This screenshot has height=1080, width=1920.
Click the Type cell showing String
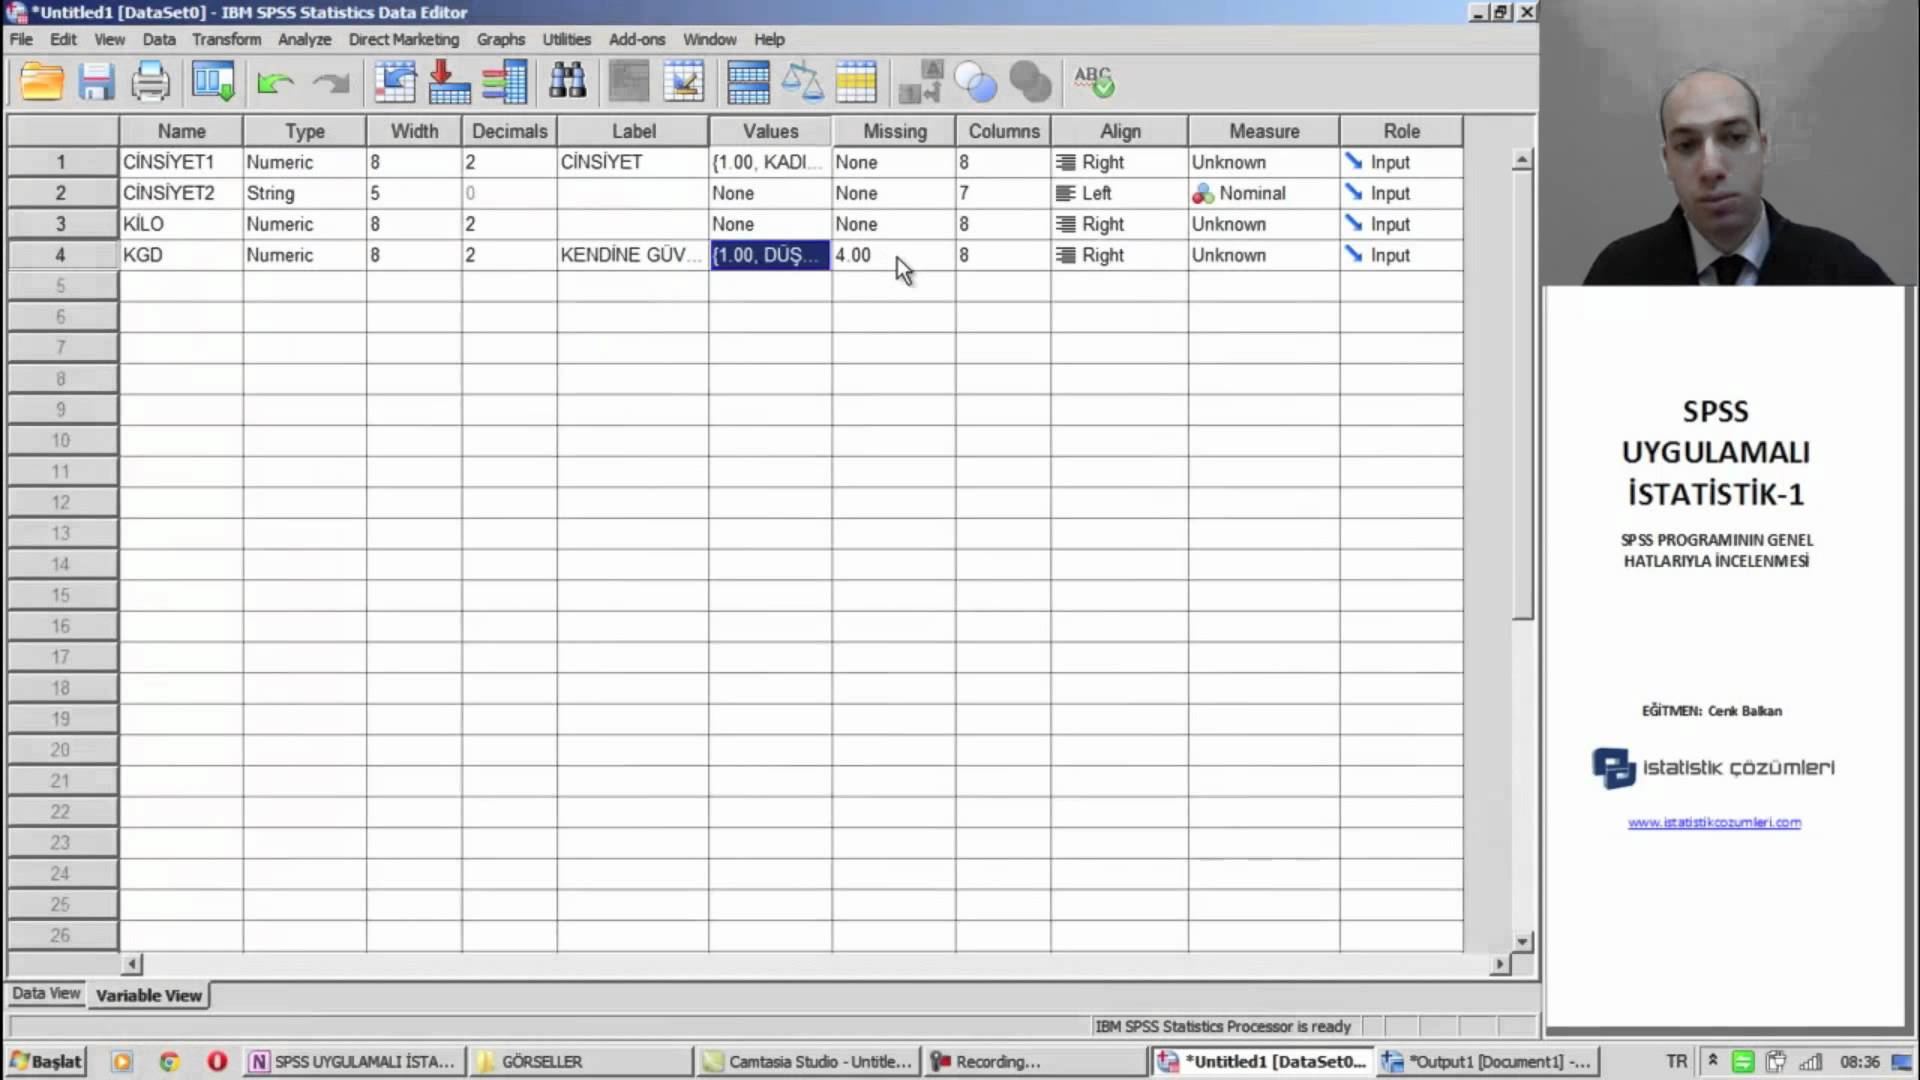click(304, 193)
